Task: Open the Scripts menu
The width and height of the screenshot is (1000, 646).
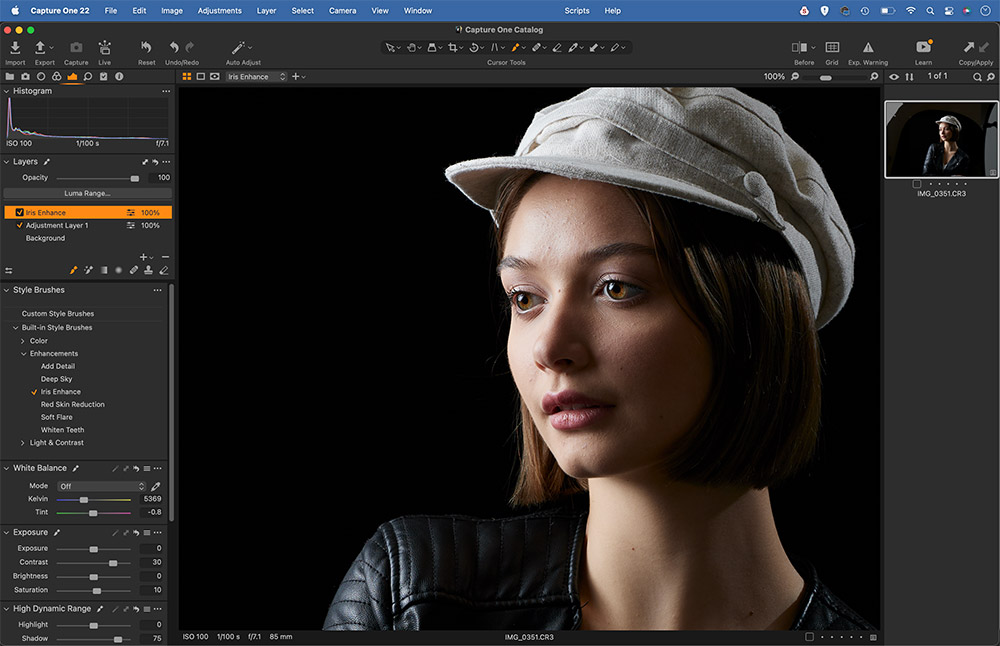Action: coord(577,11)
